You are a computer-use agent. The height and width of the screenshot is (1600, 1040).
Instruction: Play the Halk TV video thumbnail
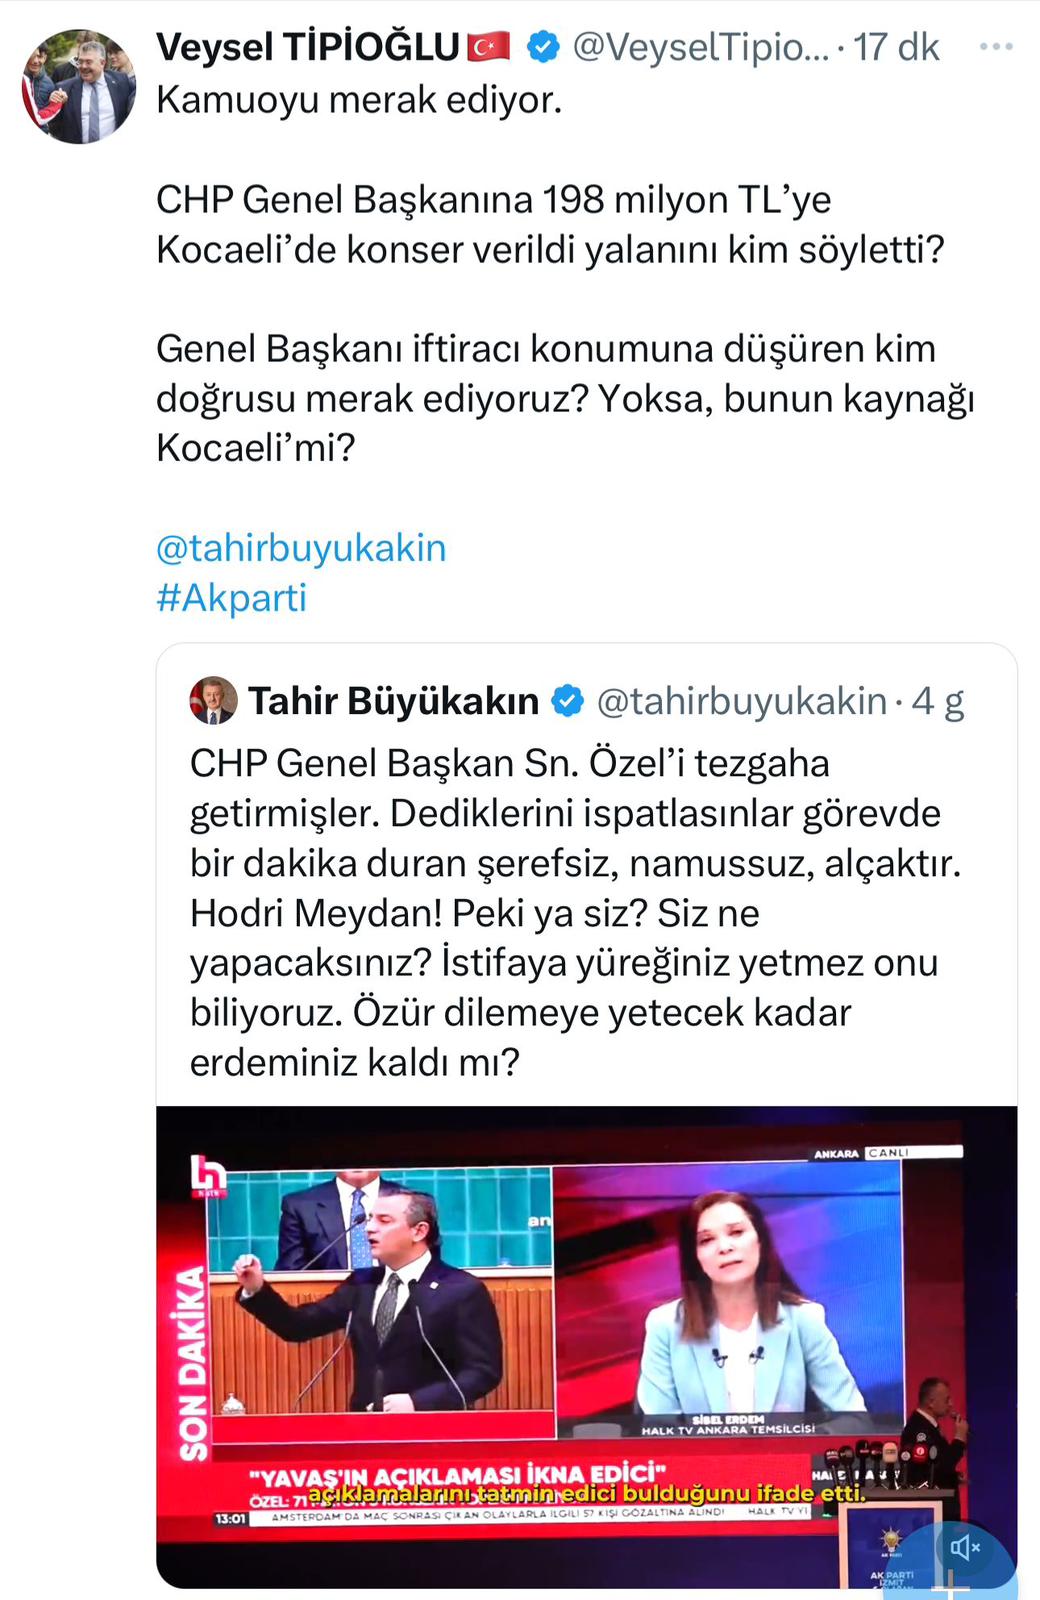coord(586,1345)
